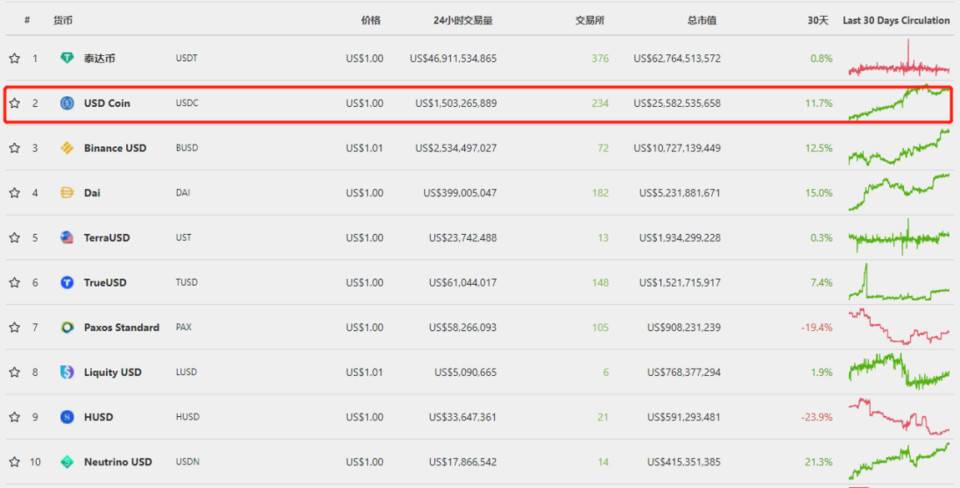Open Paxos Standard circulation sparkline

899,326
